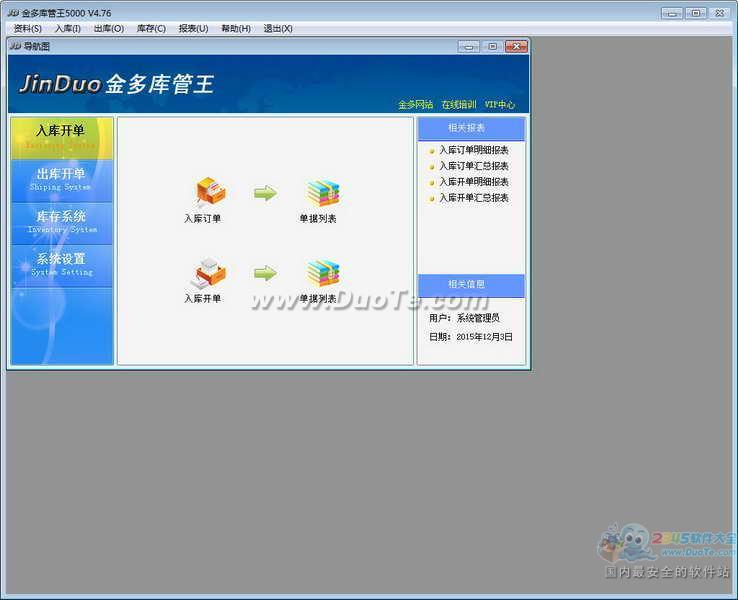Minimize the 金多库管王5000 main window

(x=672, y=13)
